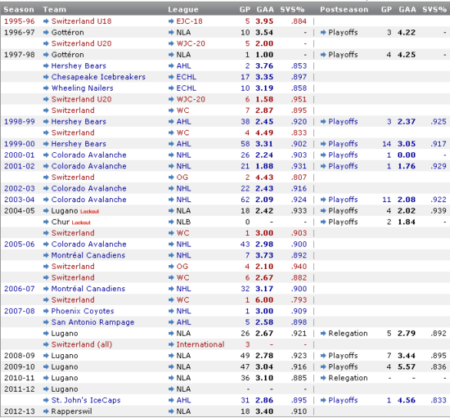This screenshot has width=450, height=418.
Task: Click OG league in 2001-02 Switzerland row
Action: coord(182,177)
